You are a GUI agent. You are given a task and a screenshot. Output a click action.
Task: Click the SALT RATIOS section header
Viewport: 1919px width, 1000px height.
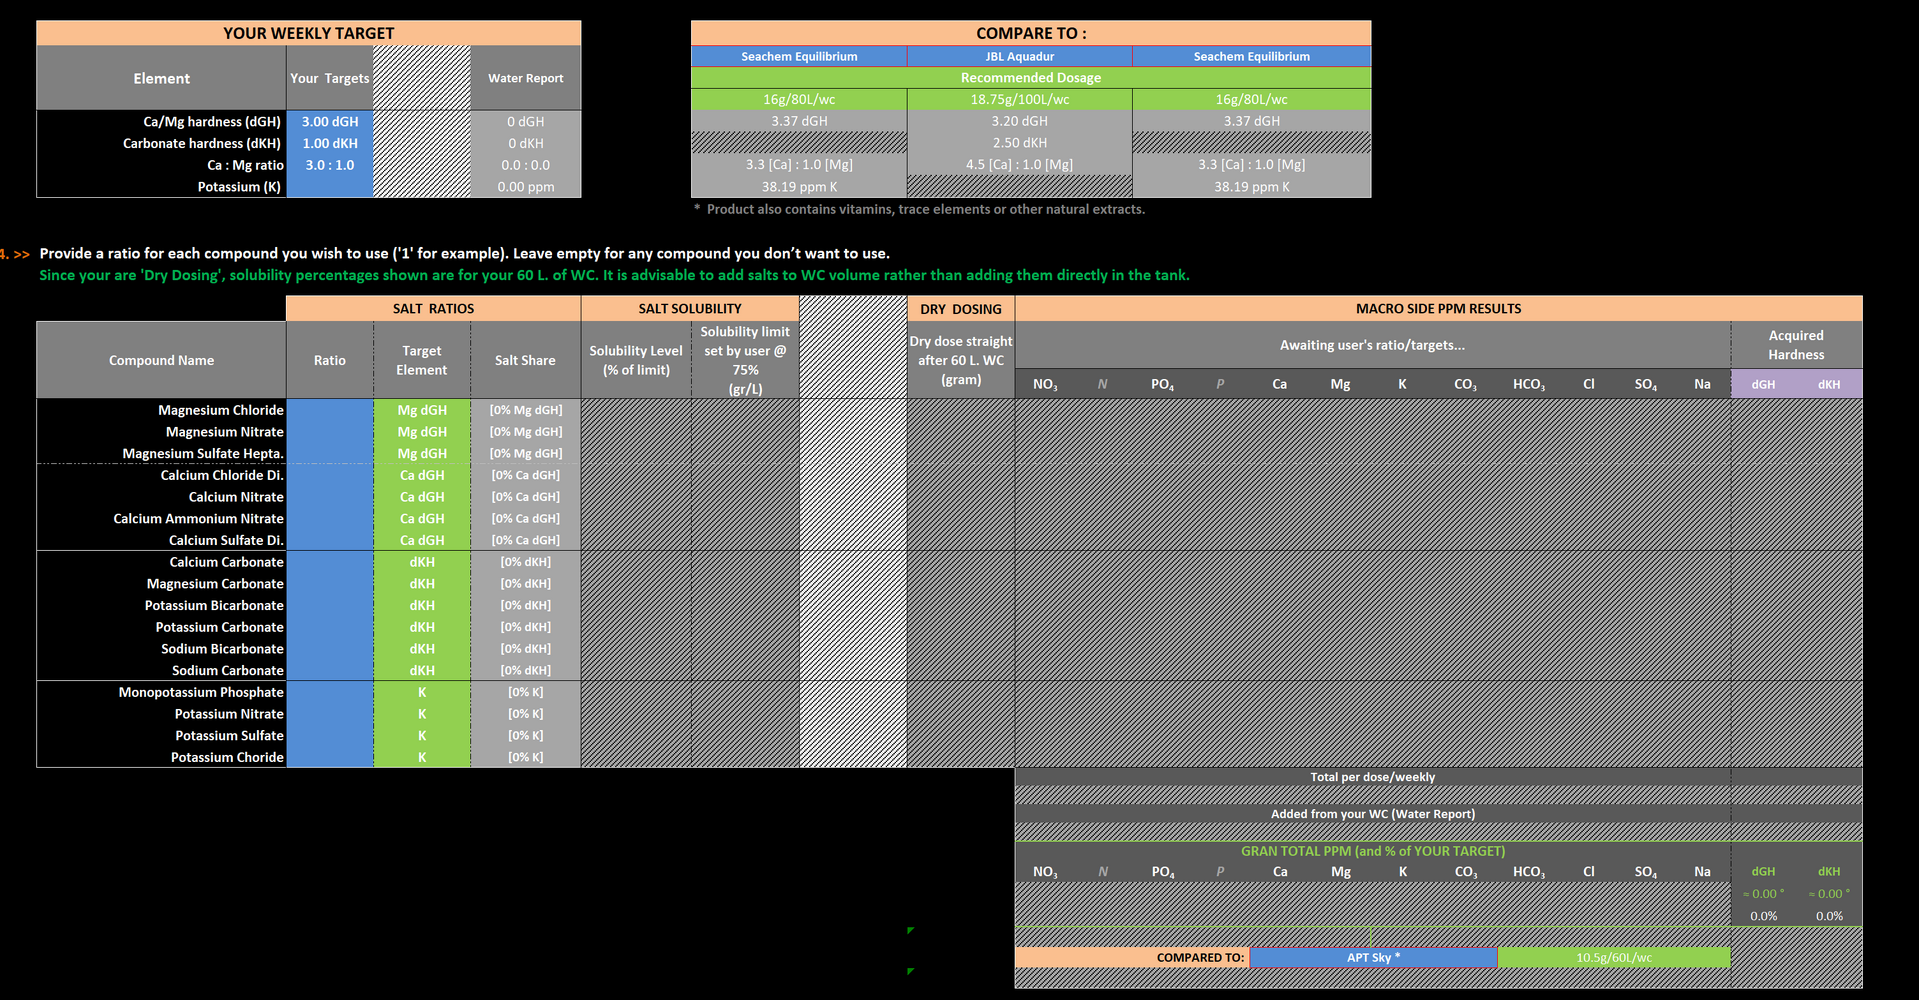click(x=433, y=308)
